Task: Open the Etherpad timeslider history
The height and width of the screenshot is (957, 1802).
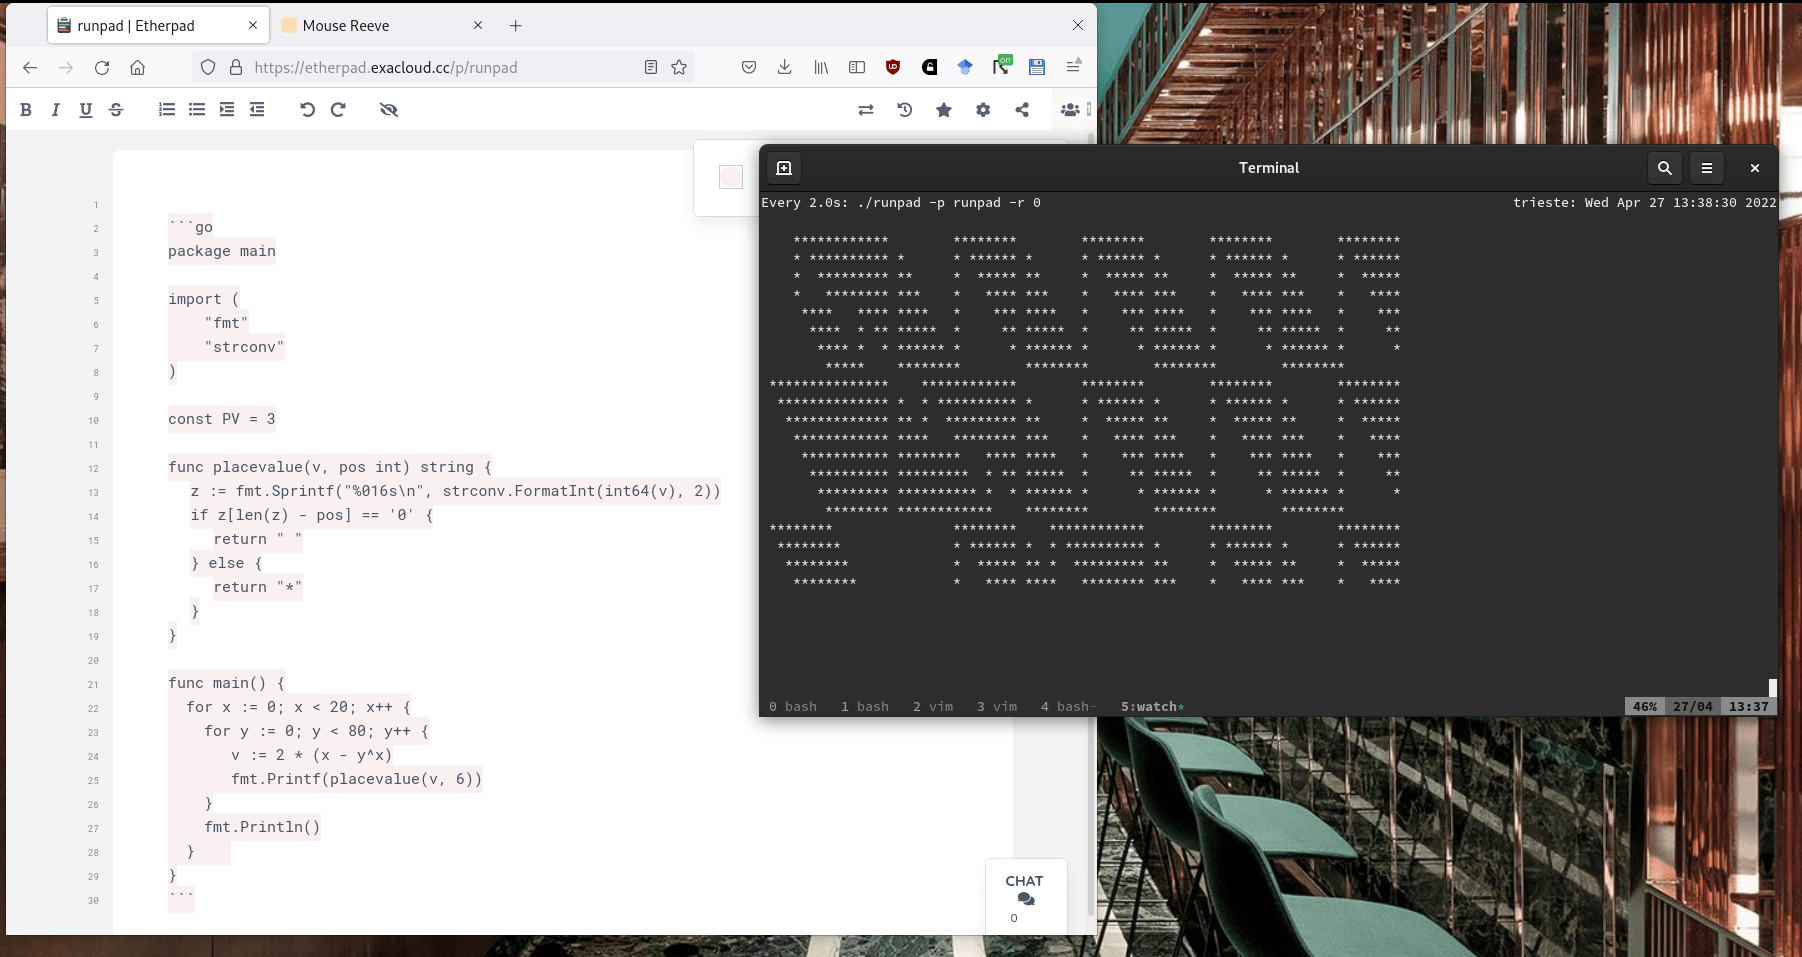Action: click(905, 110)
